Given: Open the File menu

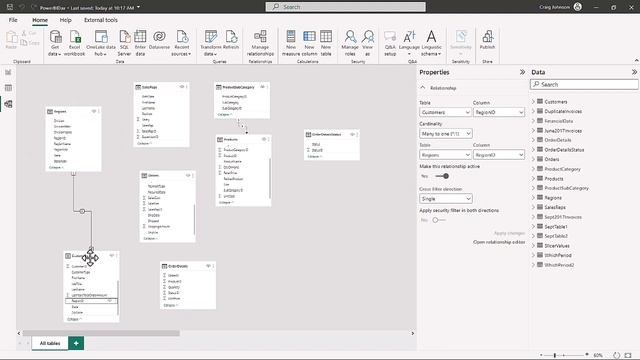Looking at the screenshot, I should (13, 20).
